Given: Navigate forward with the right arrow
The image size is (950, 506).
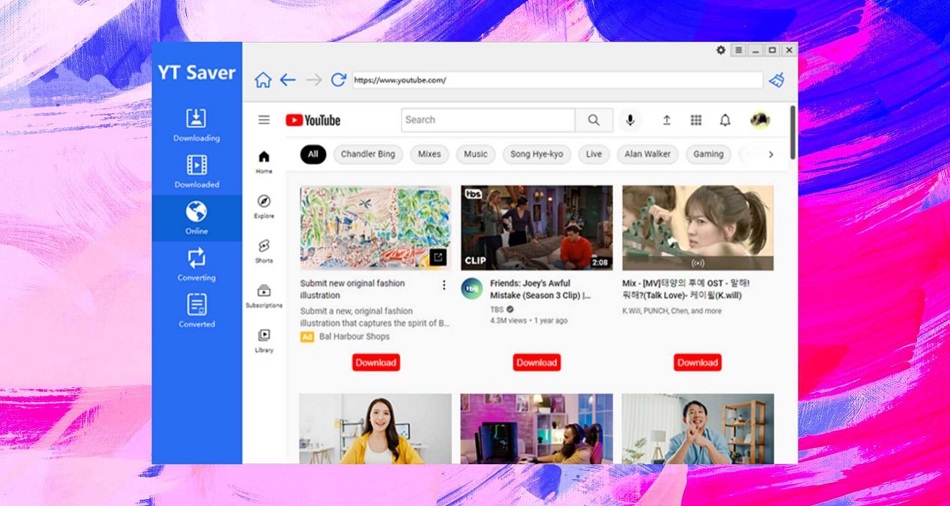Looking at the screenshot, I should click(313, 80).
